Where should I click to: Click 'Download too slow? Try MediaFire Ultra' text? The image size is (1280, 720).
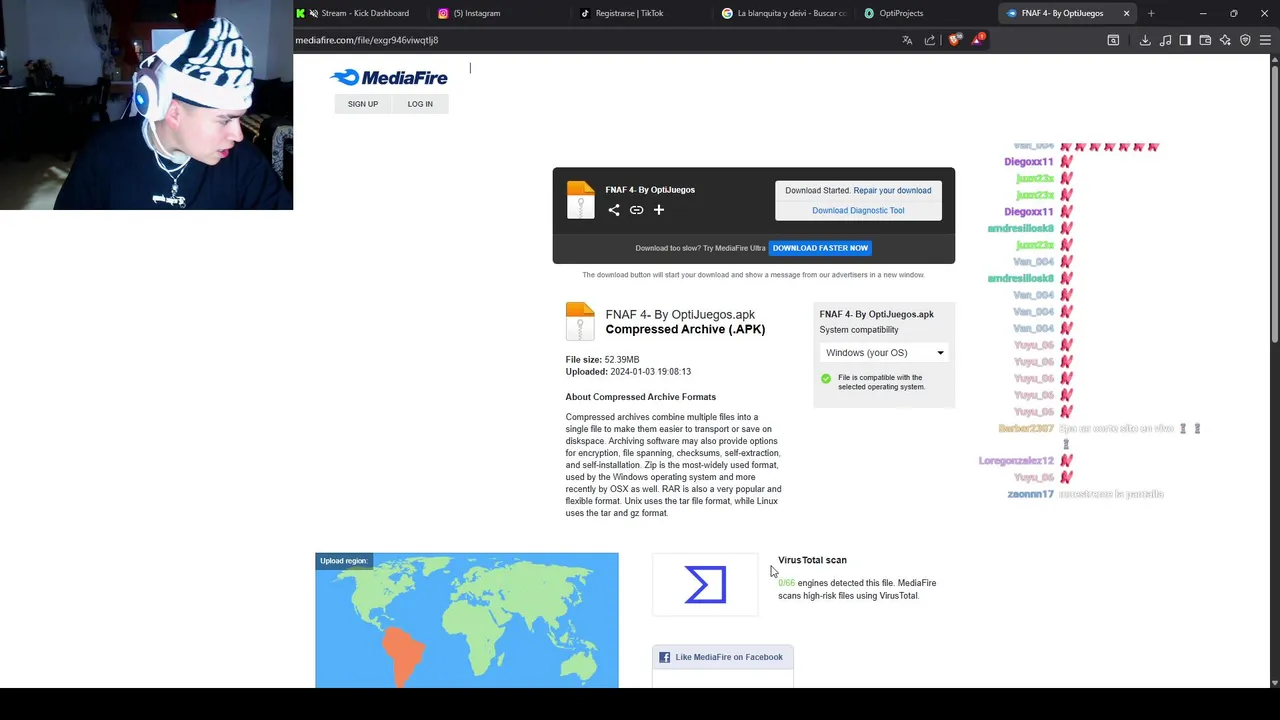700,248
